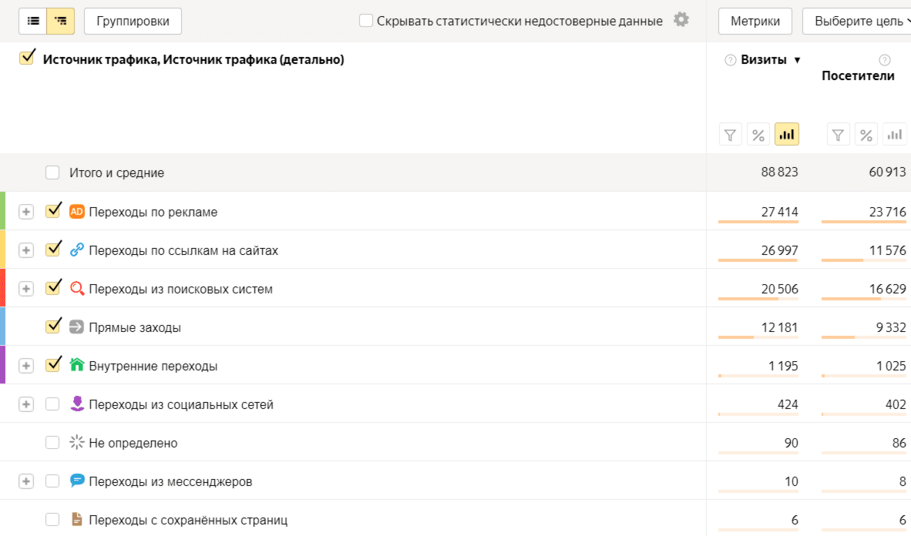Enable Скрывать статистически недостоверные данные checkbox
Image resolution: width=911 pixels, height=536 pixels.
365,21
